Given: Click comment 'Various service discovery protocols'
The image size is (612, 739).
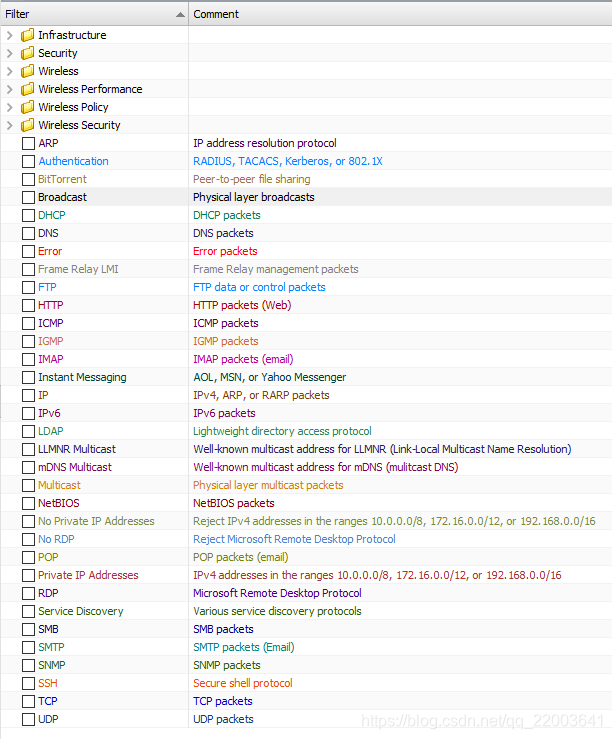Looking at the screenshot, I should point(277,611).
